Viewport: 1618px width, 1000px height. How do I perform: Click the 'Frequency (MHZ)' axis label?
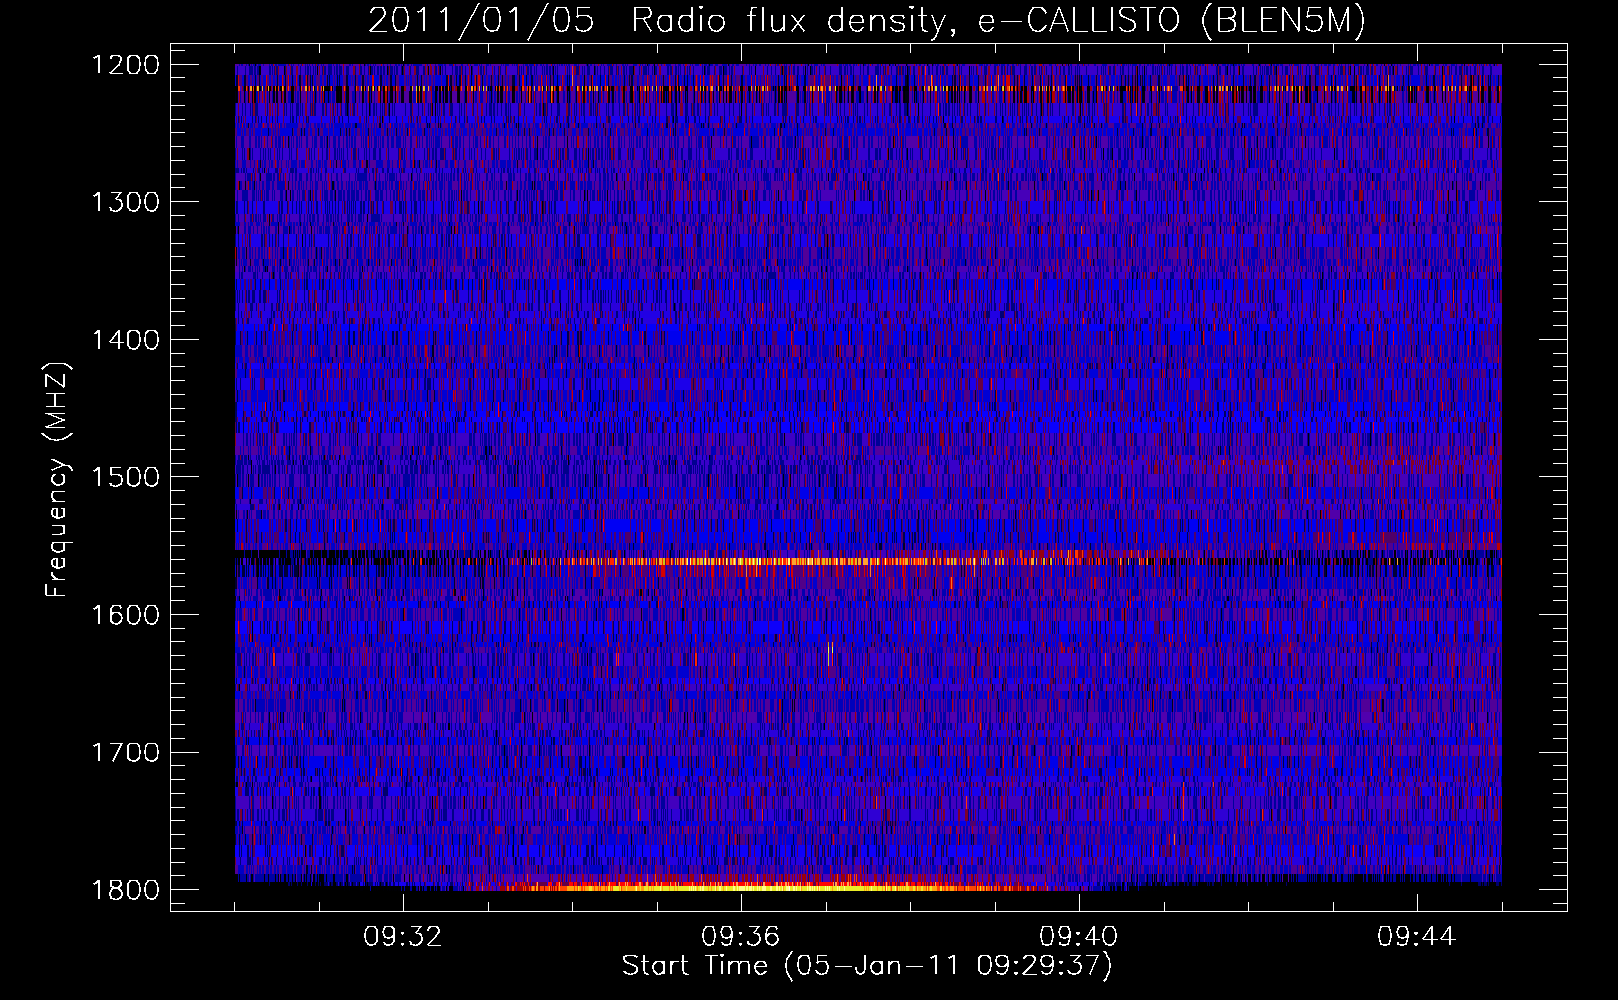tap(56, 480)
